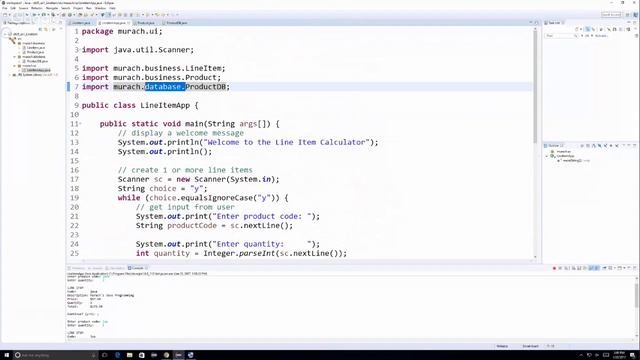Toggle Word Wrap in Console toolbar

click(585, 268)
